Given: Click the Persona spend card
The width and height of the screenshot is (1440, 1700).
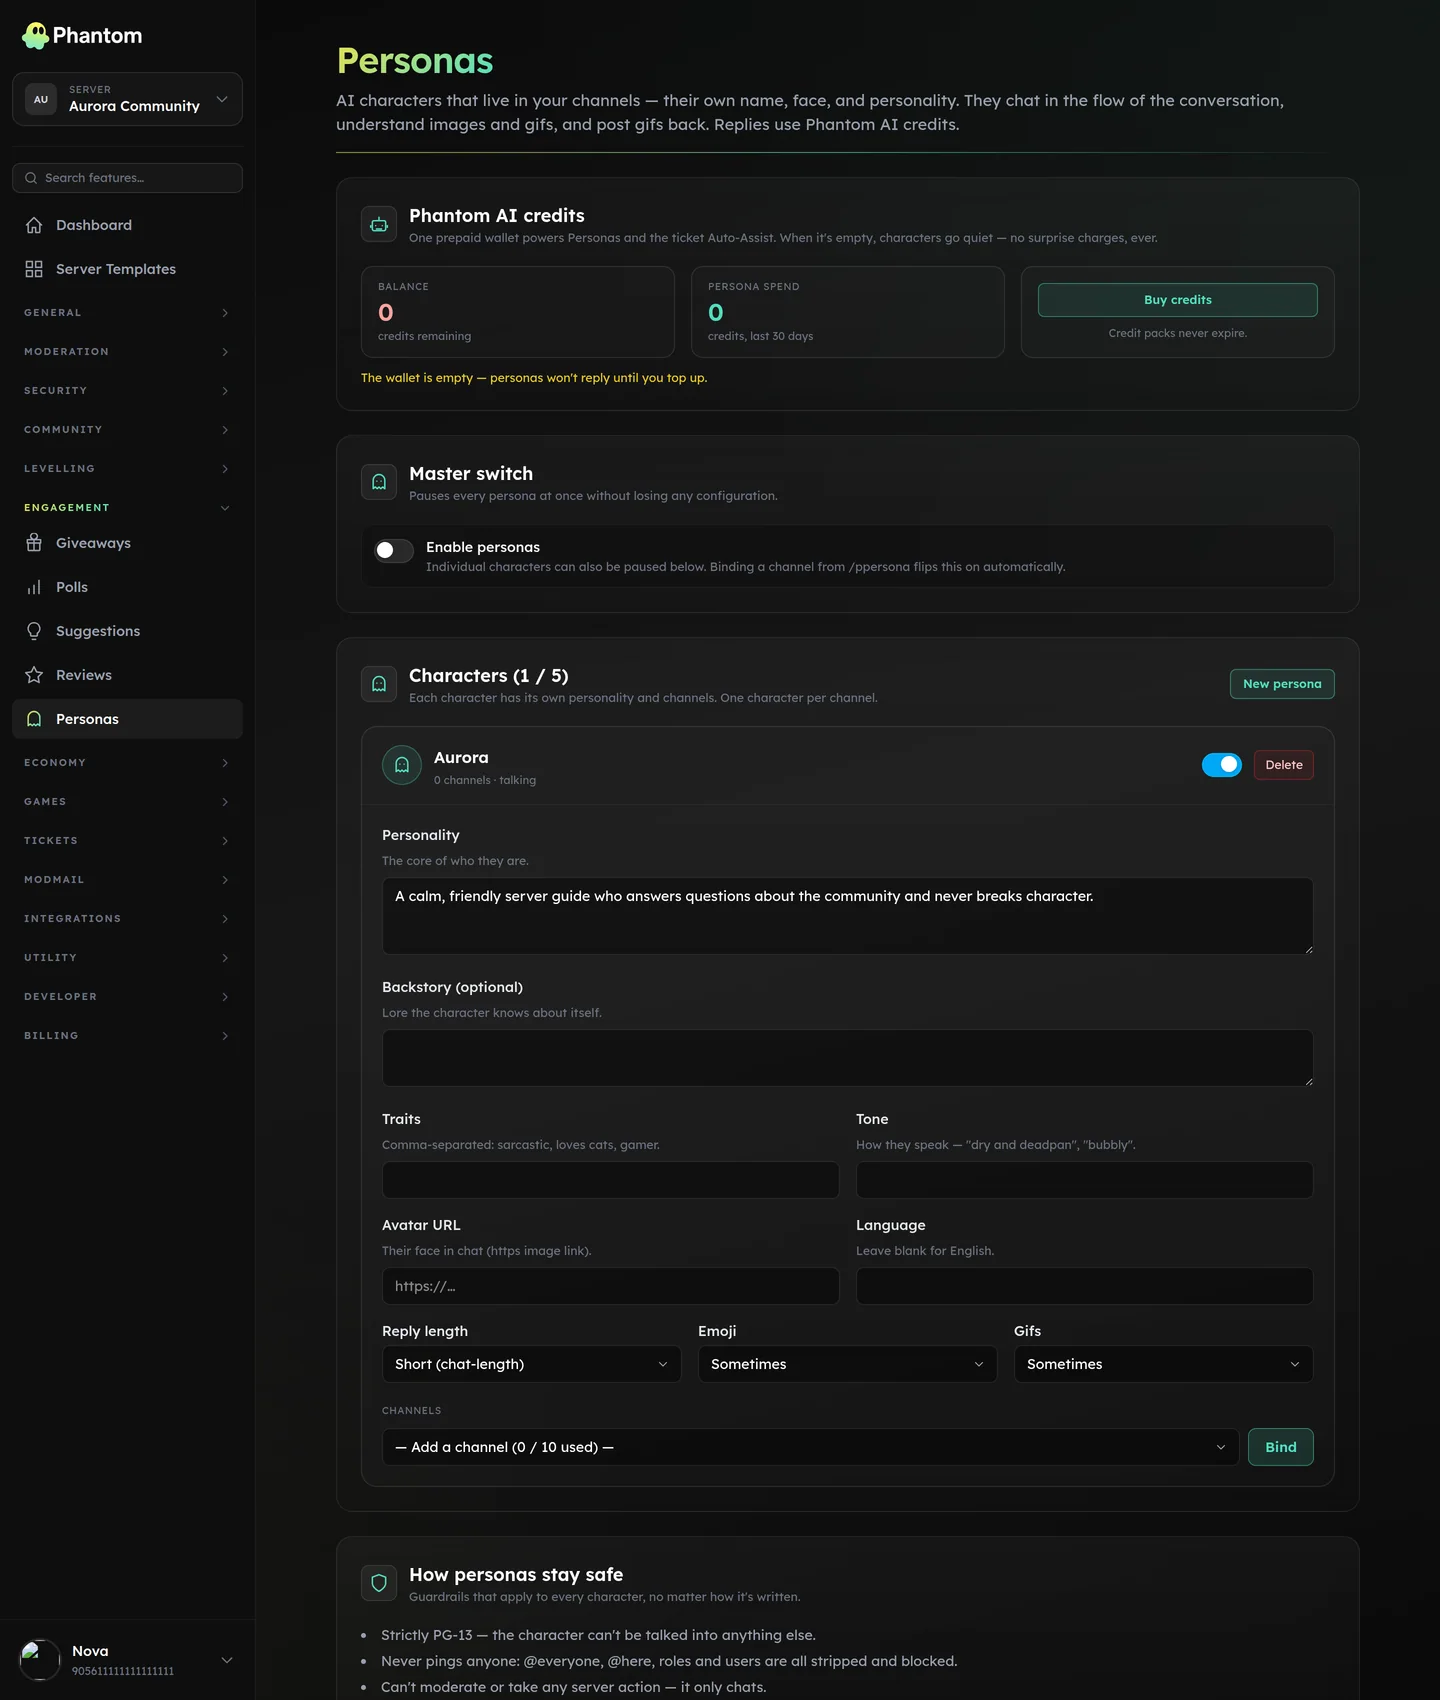Looking at the screenshot, I should coord(847,312).
